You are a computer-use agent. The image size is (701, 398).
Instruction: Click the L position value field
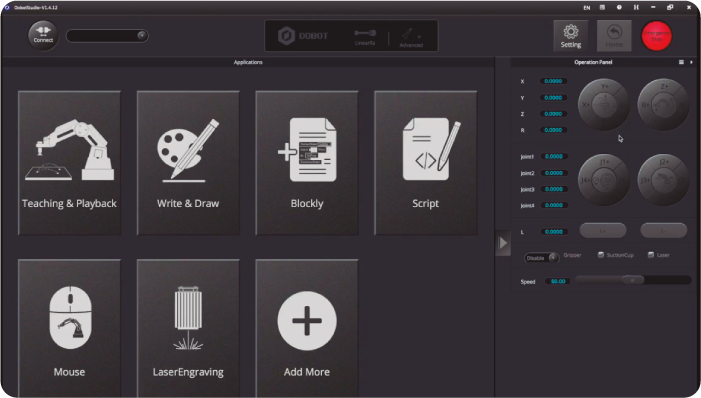554,232
